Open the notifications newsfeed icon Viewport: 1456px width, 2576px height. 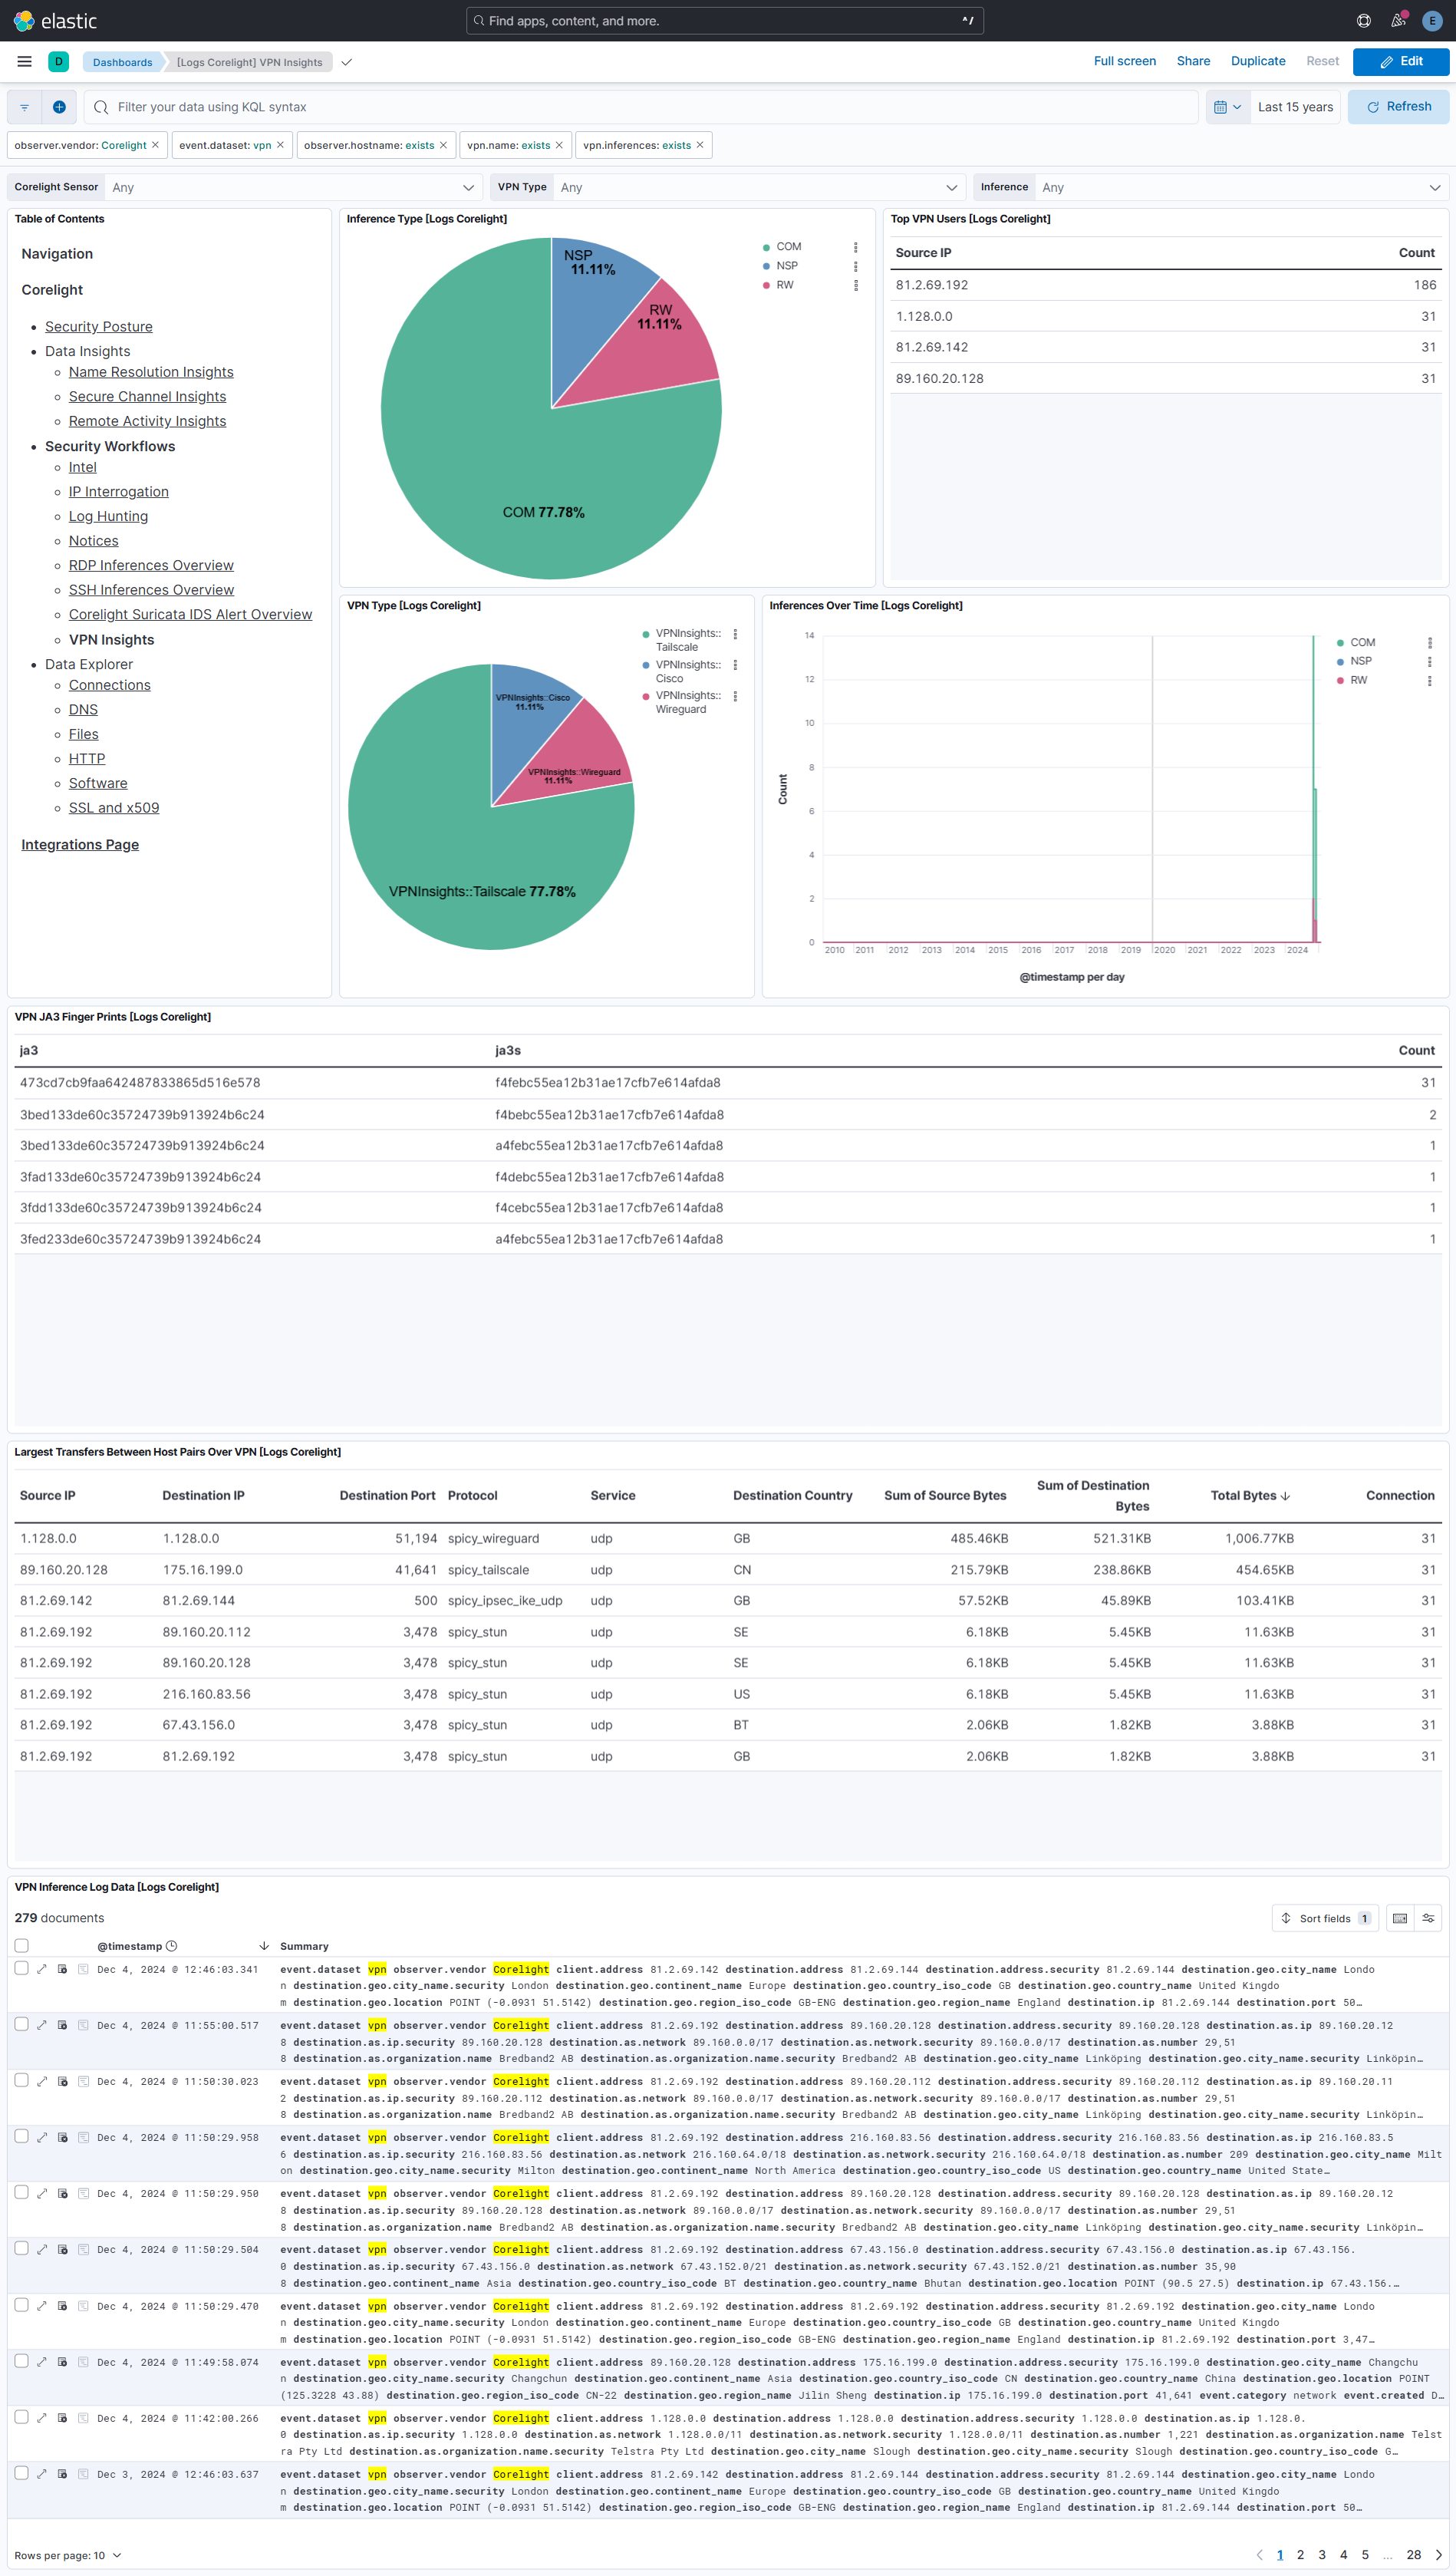[x=1397, y=20]
